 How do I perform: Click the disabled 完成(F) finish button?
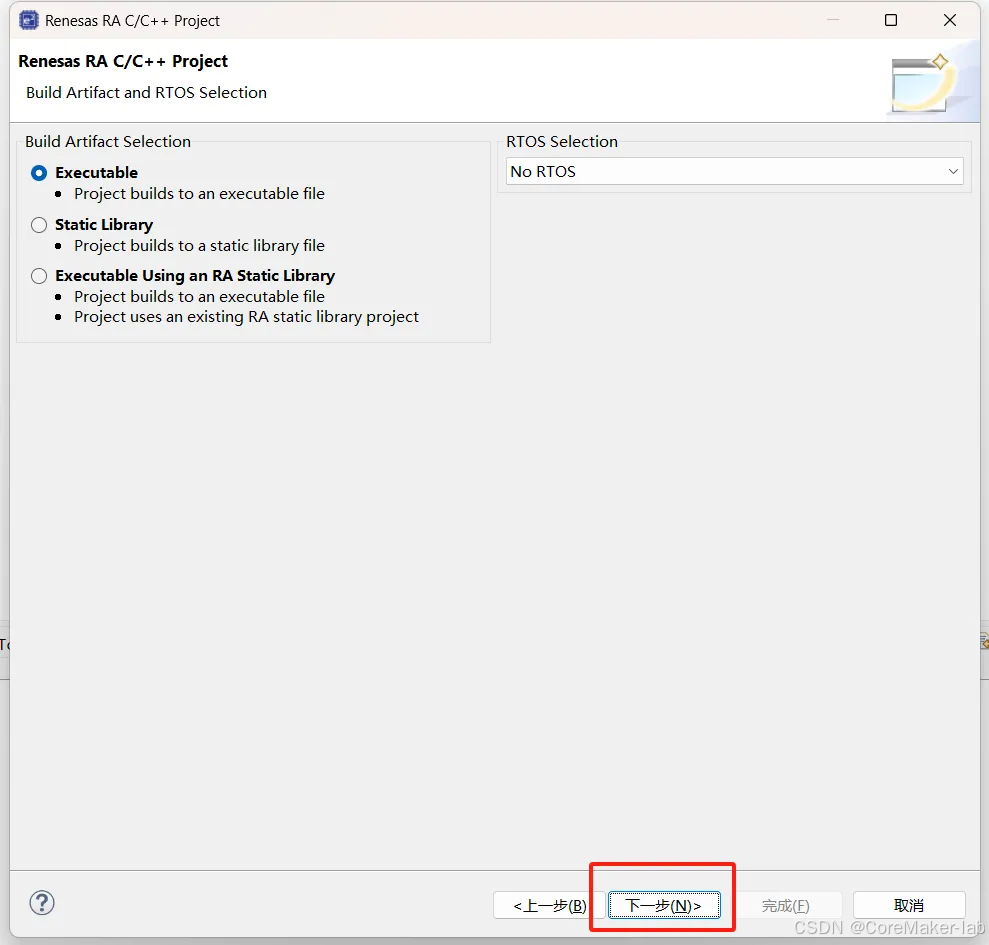[785, 905]
